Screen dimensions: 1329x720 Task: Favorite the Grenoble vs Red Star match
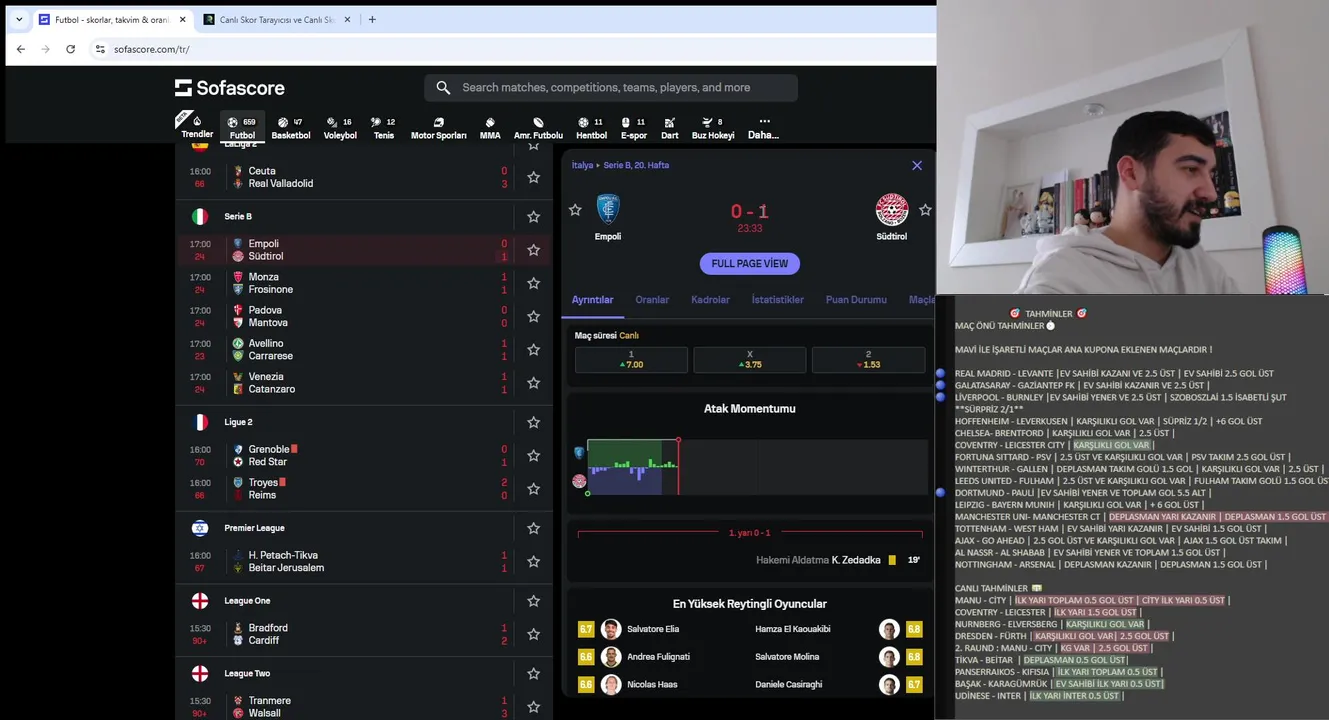click(533, 456)
